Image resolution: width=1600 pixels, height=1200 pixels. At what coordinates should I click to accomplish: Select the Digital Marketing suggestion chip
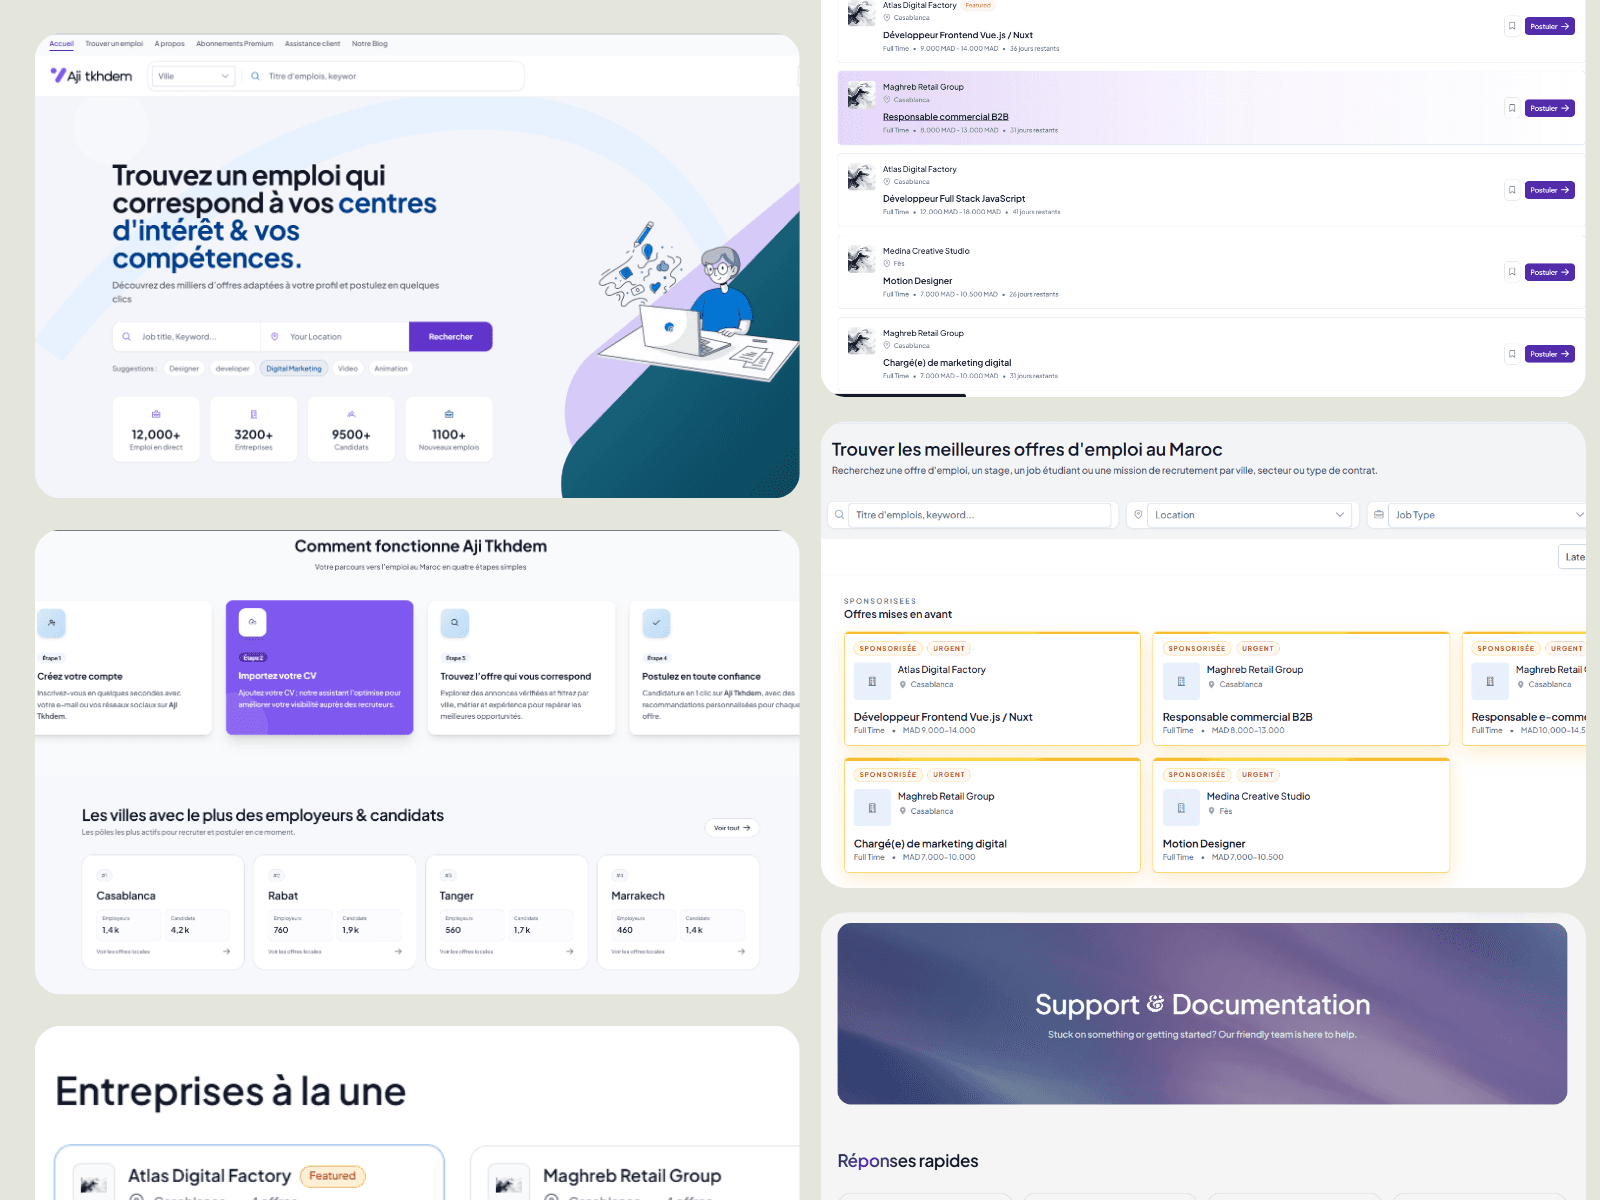coord(294,369)
